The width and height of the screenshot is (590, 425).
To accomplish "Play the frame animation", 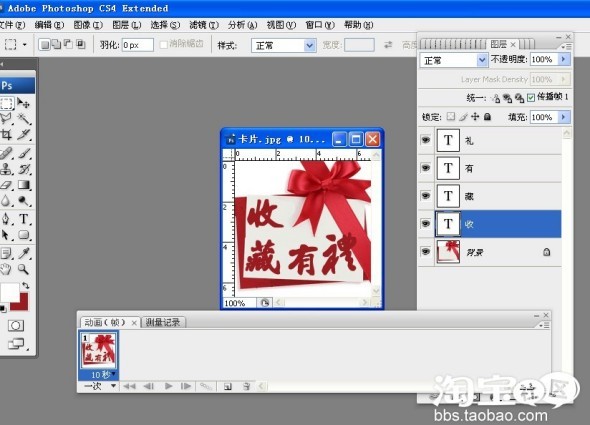I will click(169, 386).
